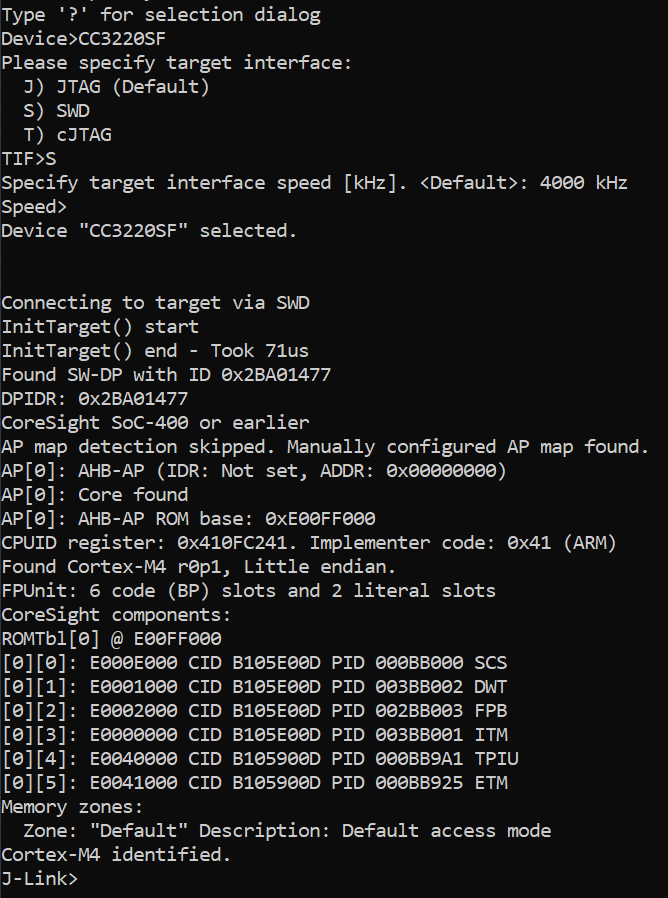Select the "S) SWD" option text

pyautogui.click(x=62, y=111)
